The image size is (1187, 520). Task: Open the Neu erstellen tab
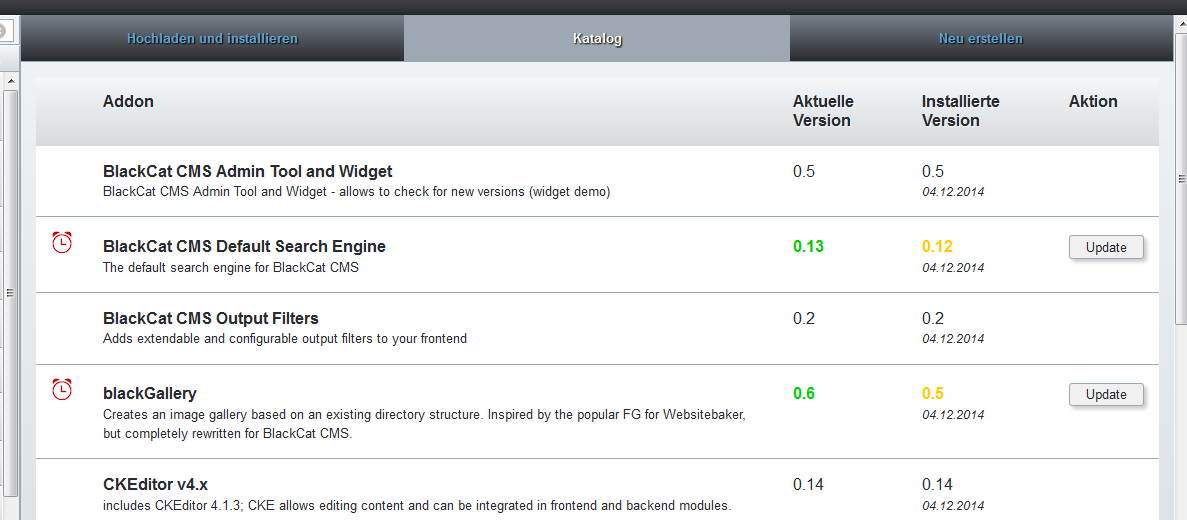click(980, 39)
